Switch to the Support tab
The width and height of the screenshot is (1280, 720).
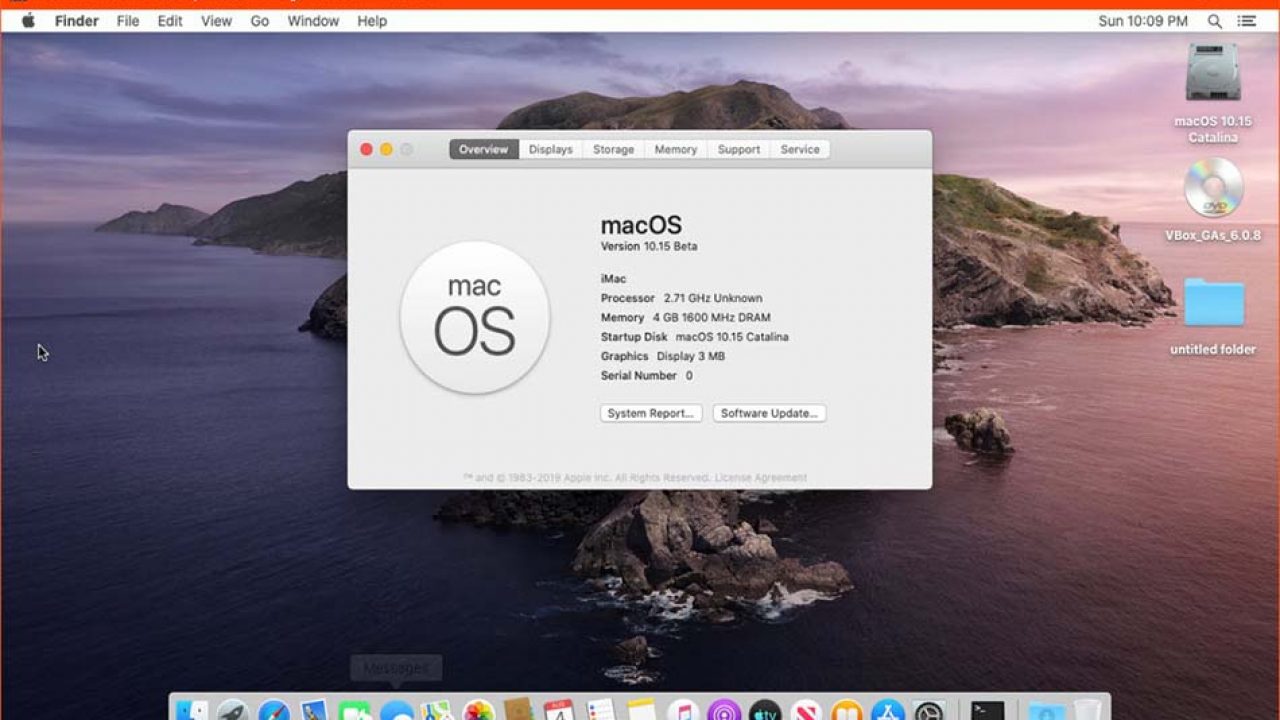click(739, 149)
